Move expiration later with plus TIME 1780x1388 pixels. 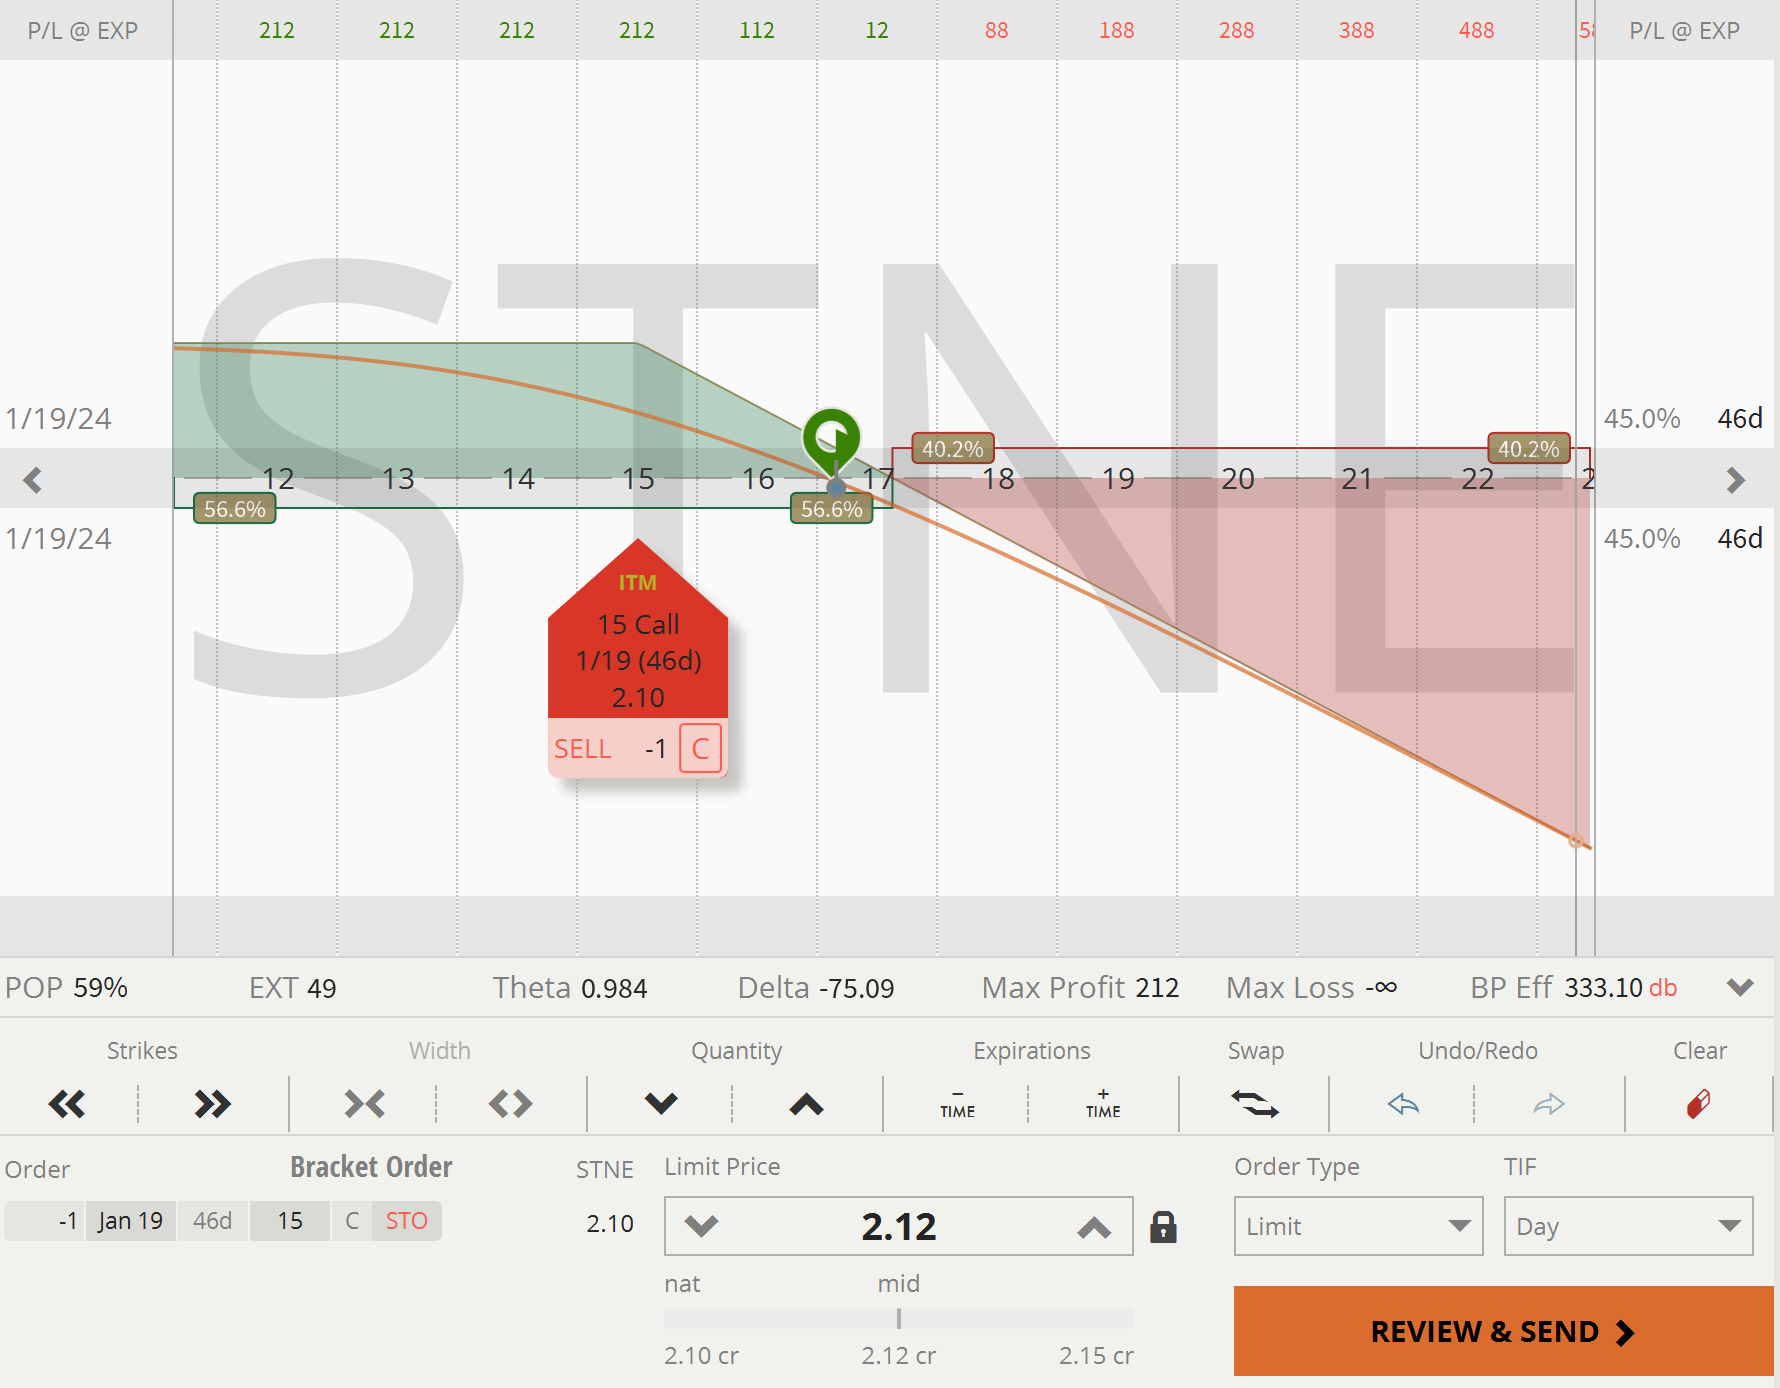(x=1103, y=1104)
